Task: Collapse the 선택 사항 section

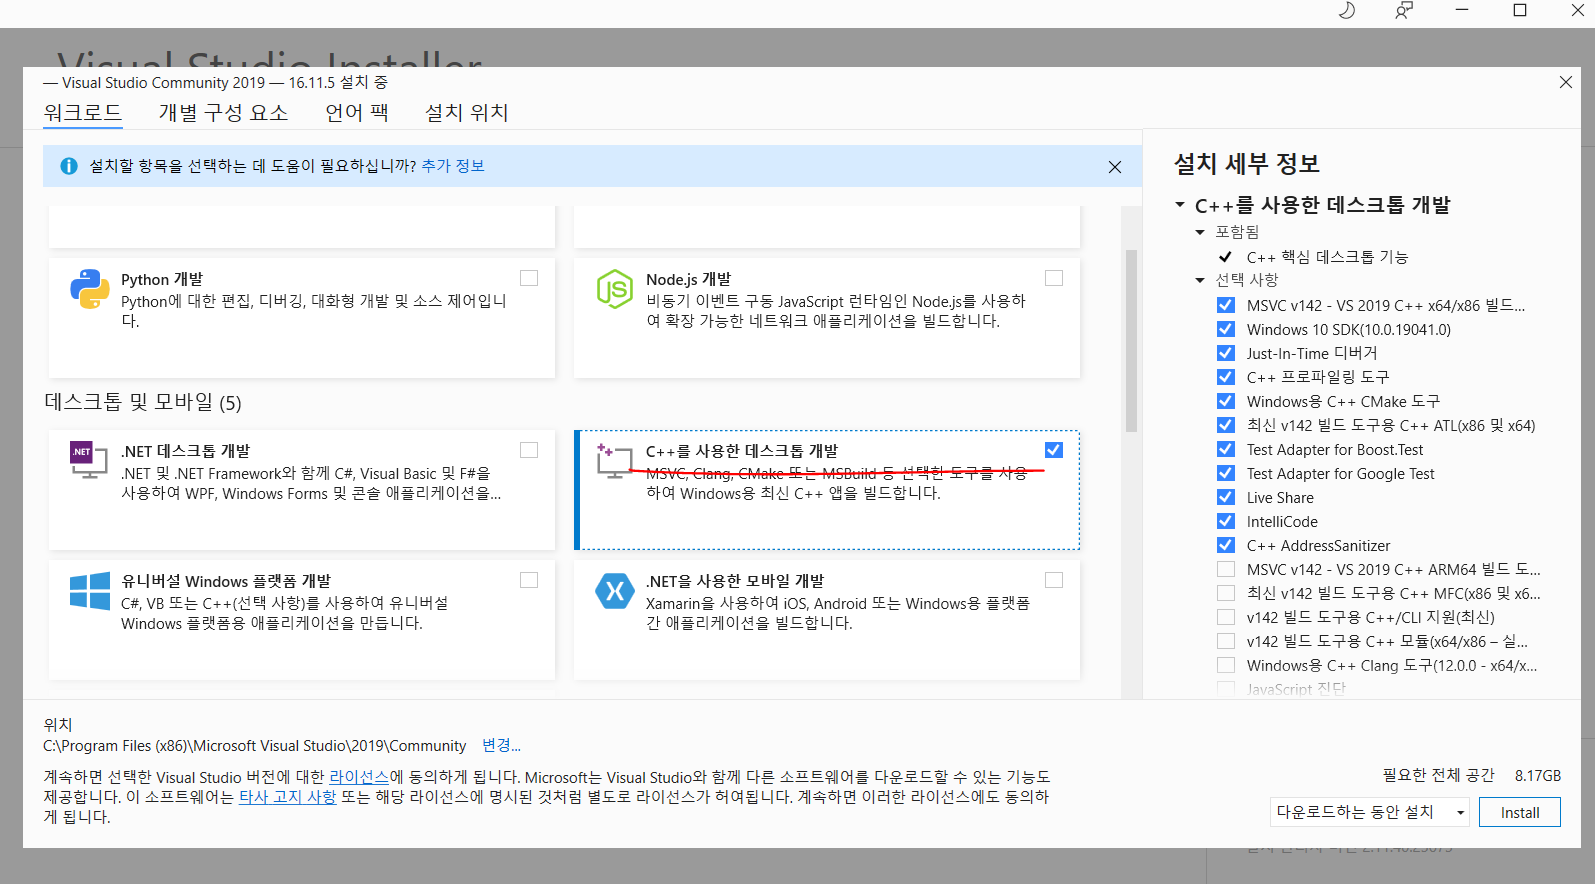Action: coord(1200,280)
